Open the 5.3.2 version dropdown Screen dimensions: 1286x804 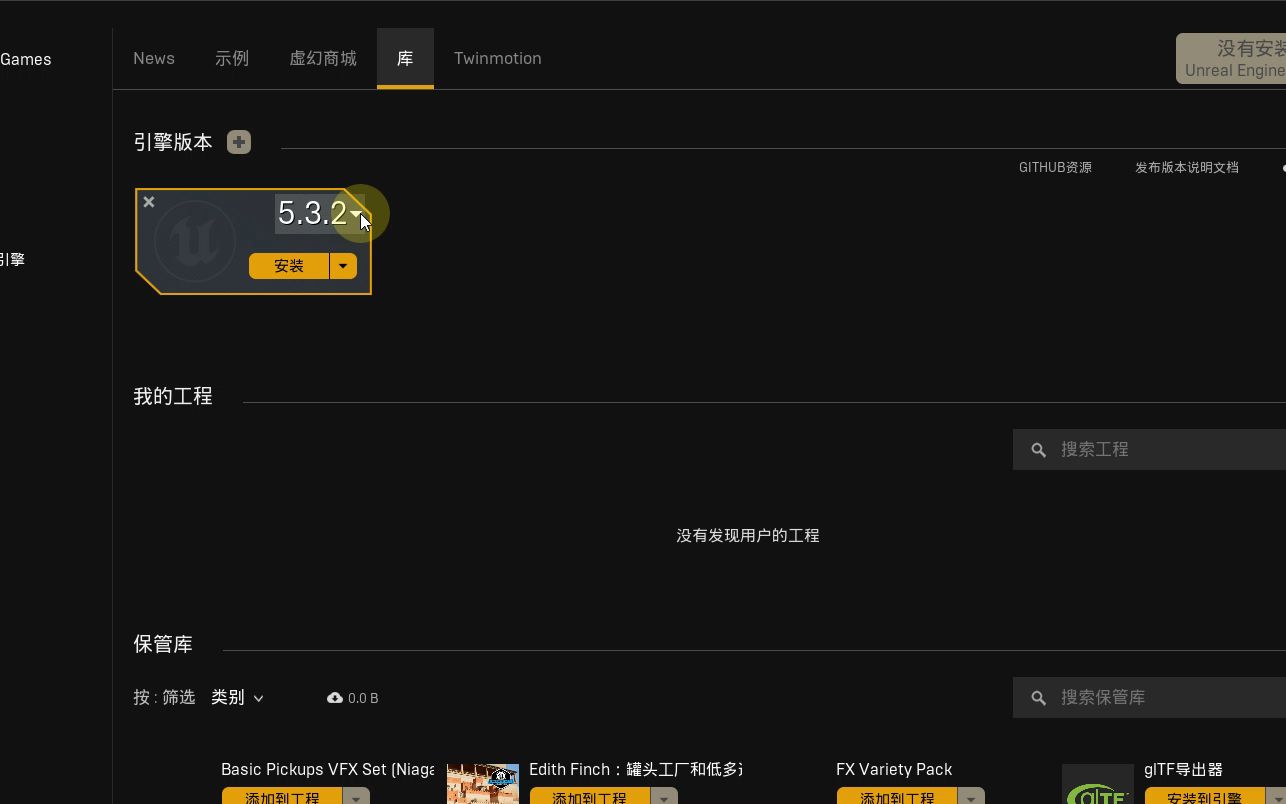320,212
